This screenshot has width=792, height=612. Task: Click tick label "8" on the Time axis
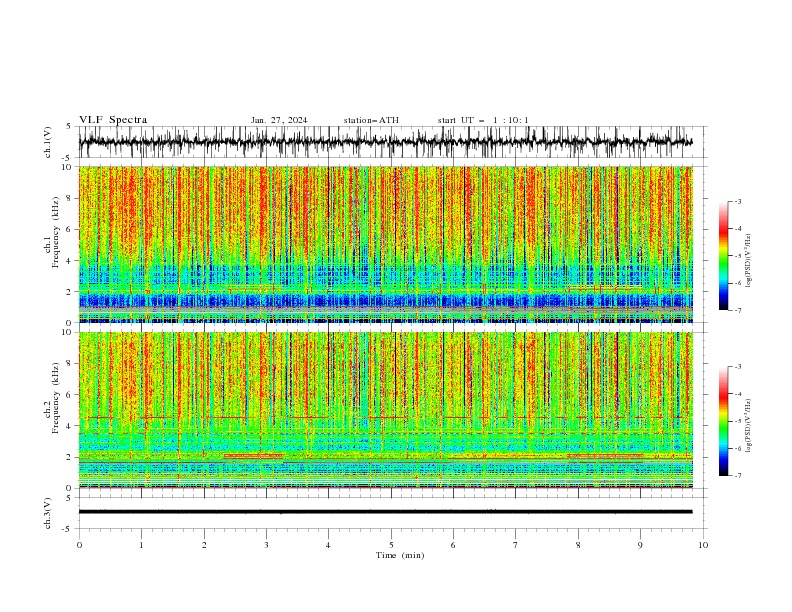click(578, 545)
